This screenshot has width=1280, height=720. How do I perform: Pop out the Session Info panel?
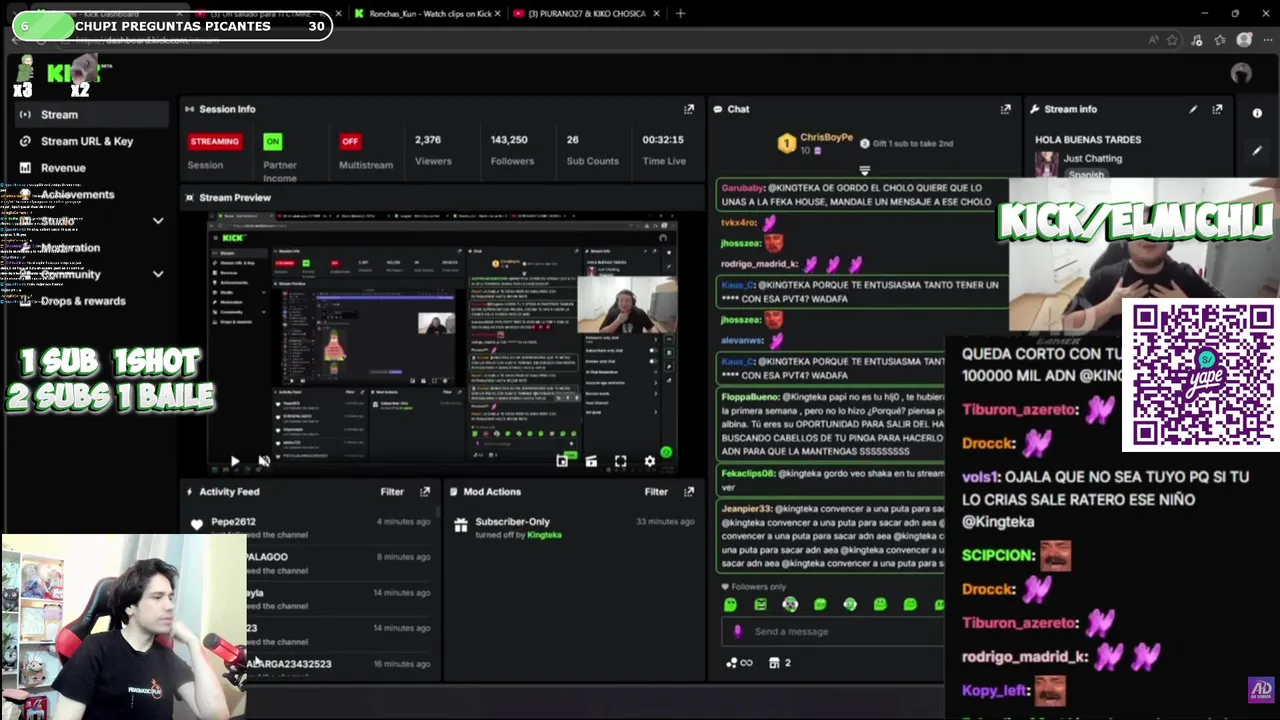pyautogui.click(x=689, y=109)
